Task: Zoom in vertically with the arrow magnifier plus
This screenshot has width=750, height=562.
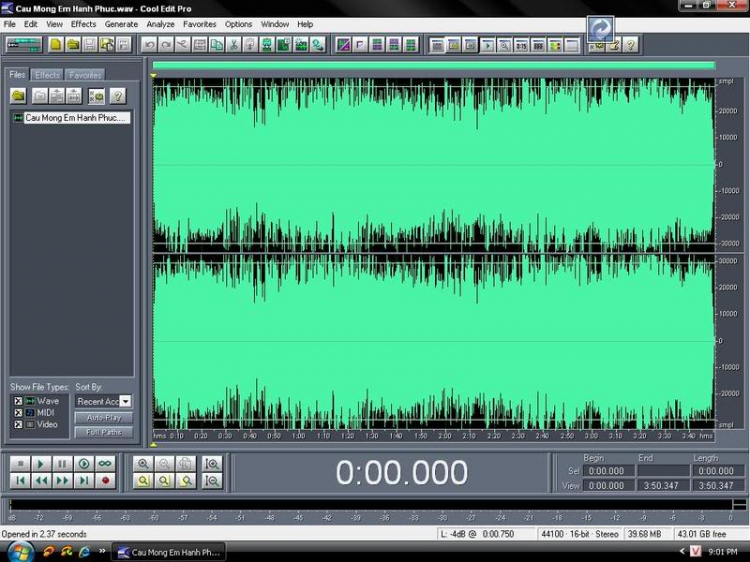Action: 212,463
